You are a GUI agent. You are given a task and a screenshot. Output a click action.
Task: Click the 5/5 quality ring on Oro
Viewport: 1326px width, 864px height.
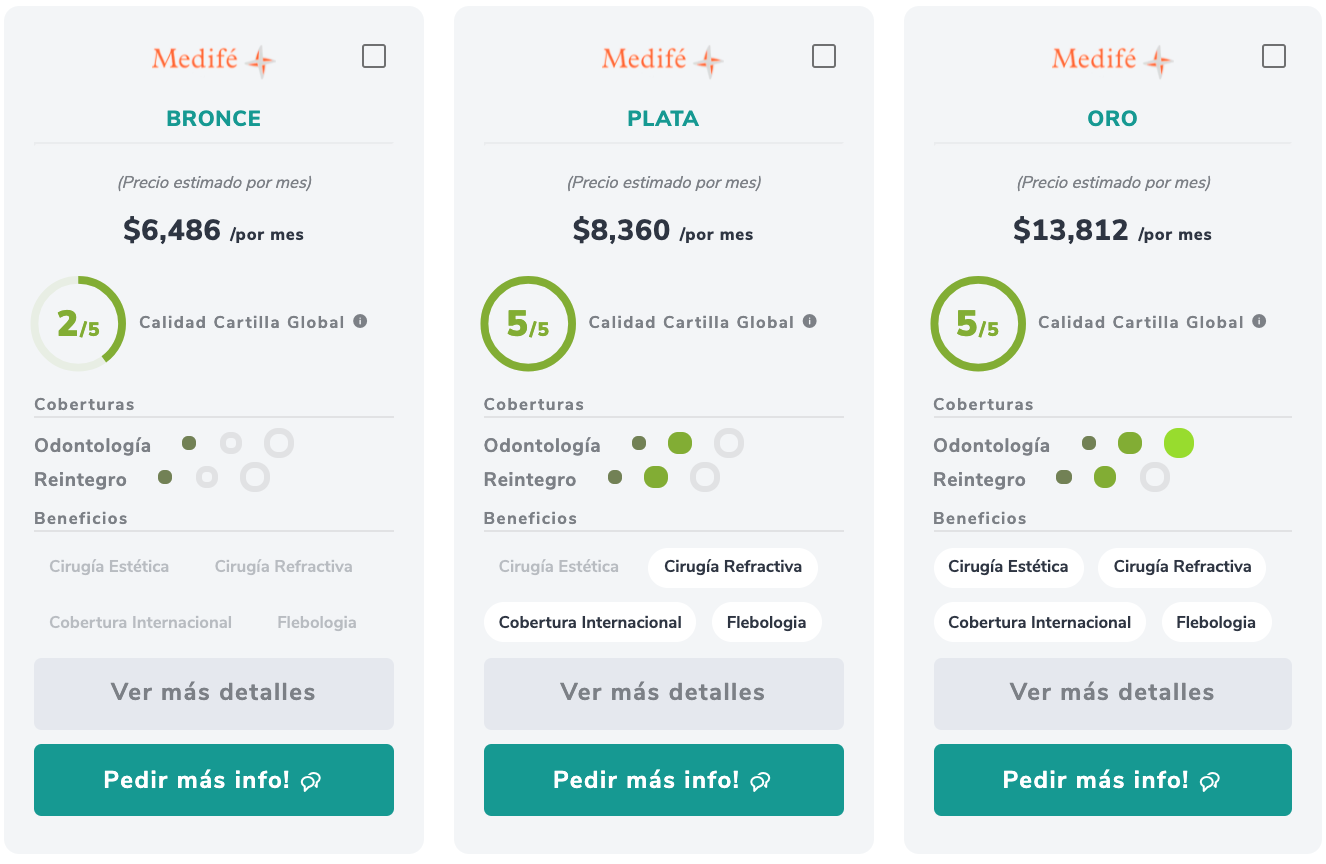click(x=977, y=323)
